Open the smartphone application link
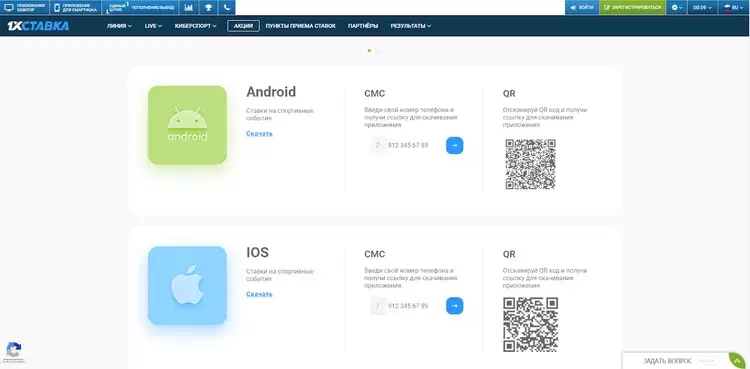The image size is (750, 369). (76, 7)
